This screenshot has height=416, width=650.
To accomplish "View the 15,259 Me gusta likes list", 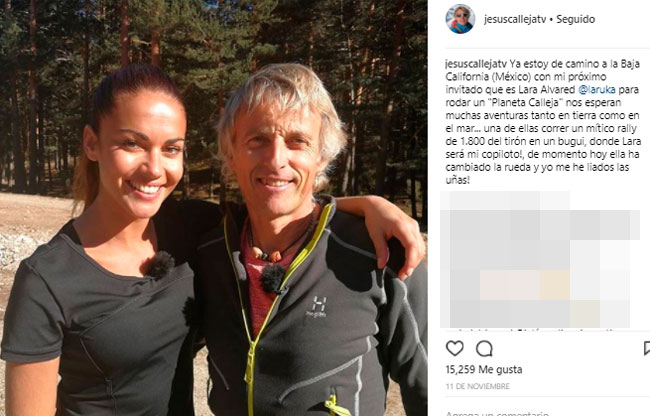I will [x=484, y=369].
